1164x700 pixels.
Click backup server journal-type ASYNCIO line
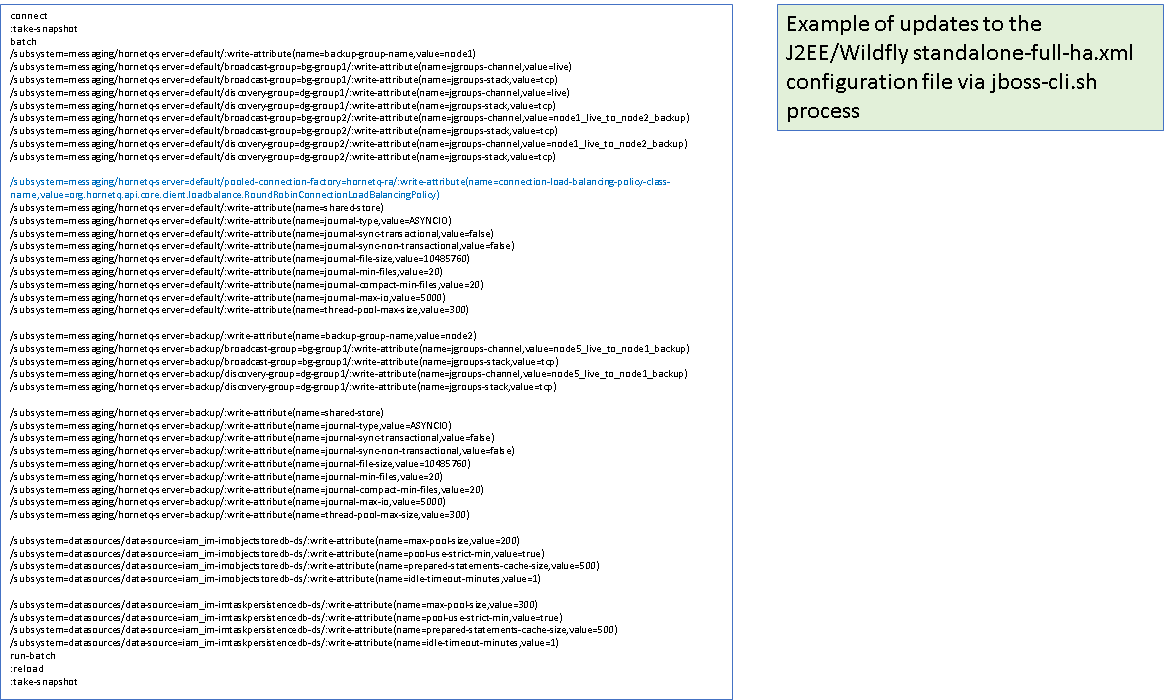click(231, 426)
